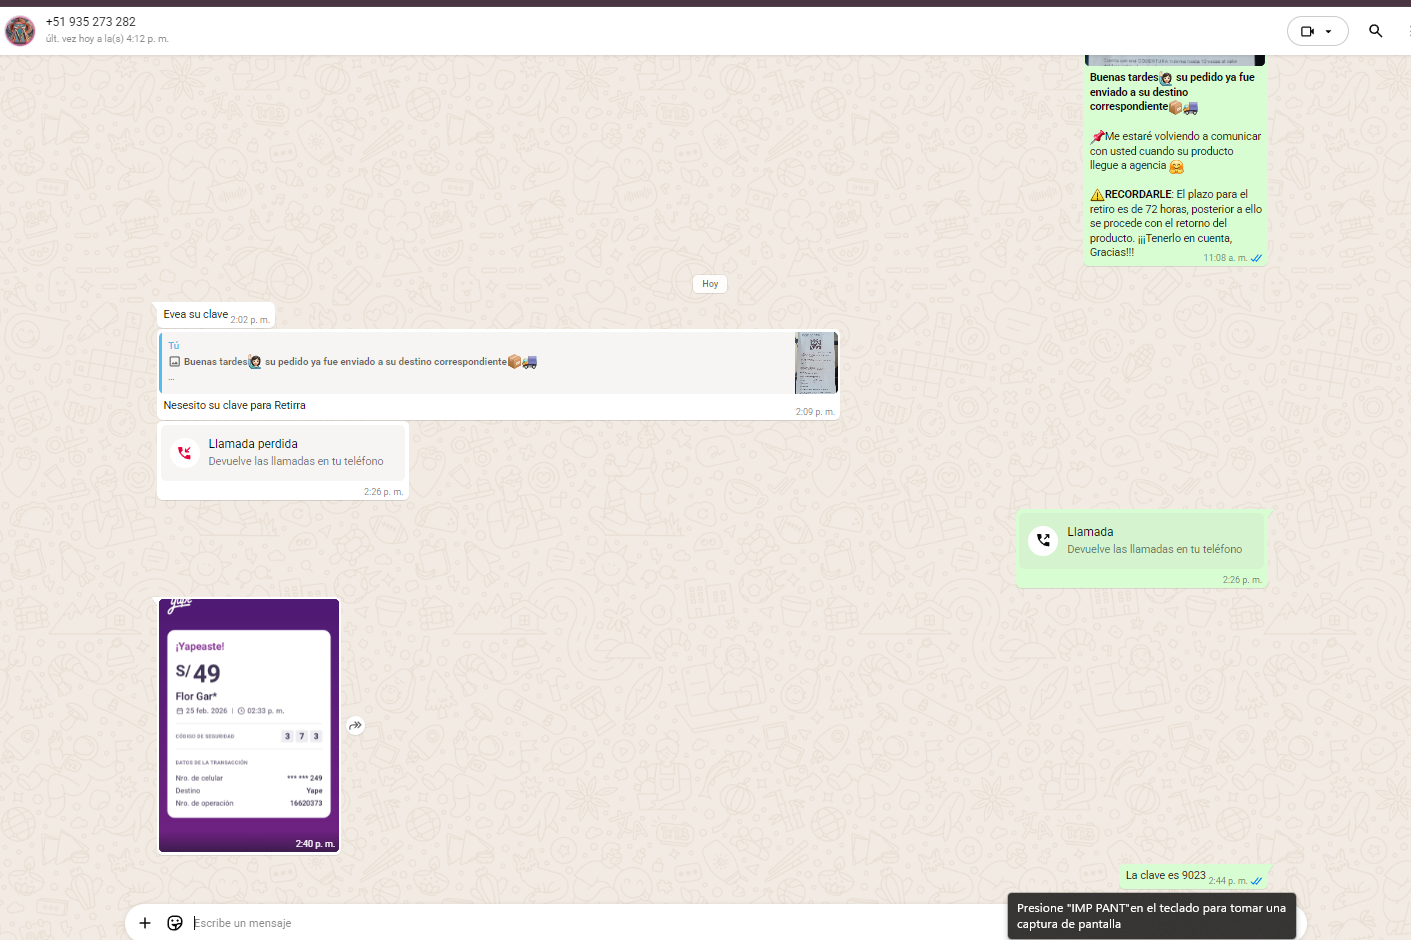Open the quoted message's photo thumbnail
The image size is (1411, 940).
click(x=816, y=363)
